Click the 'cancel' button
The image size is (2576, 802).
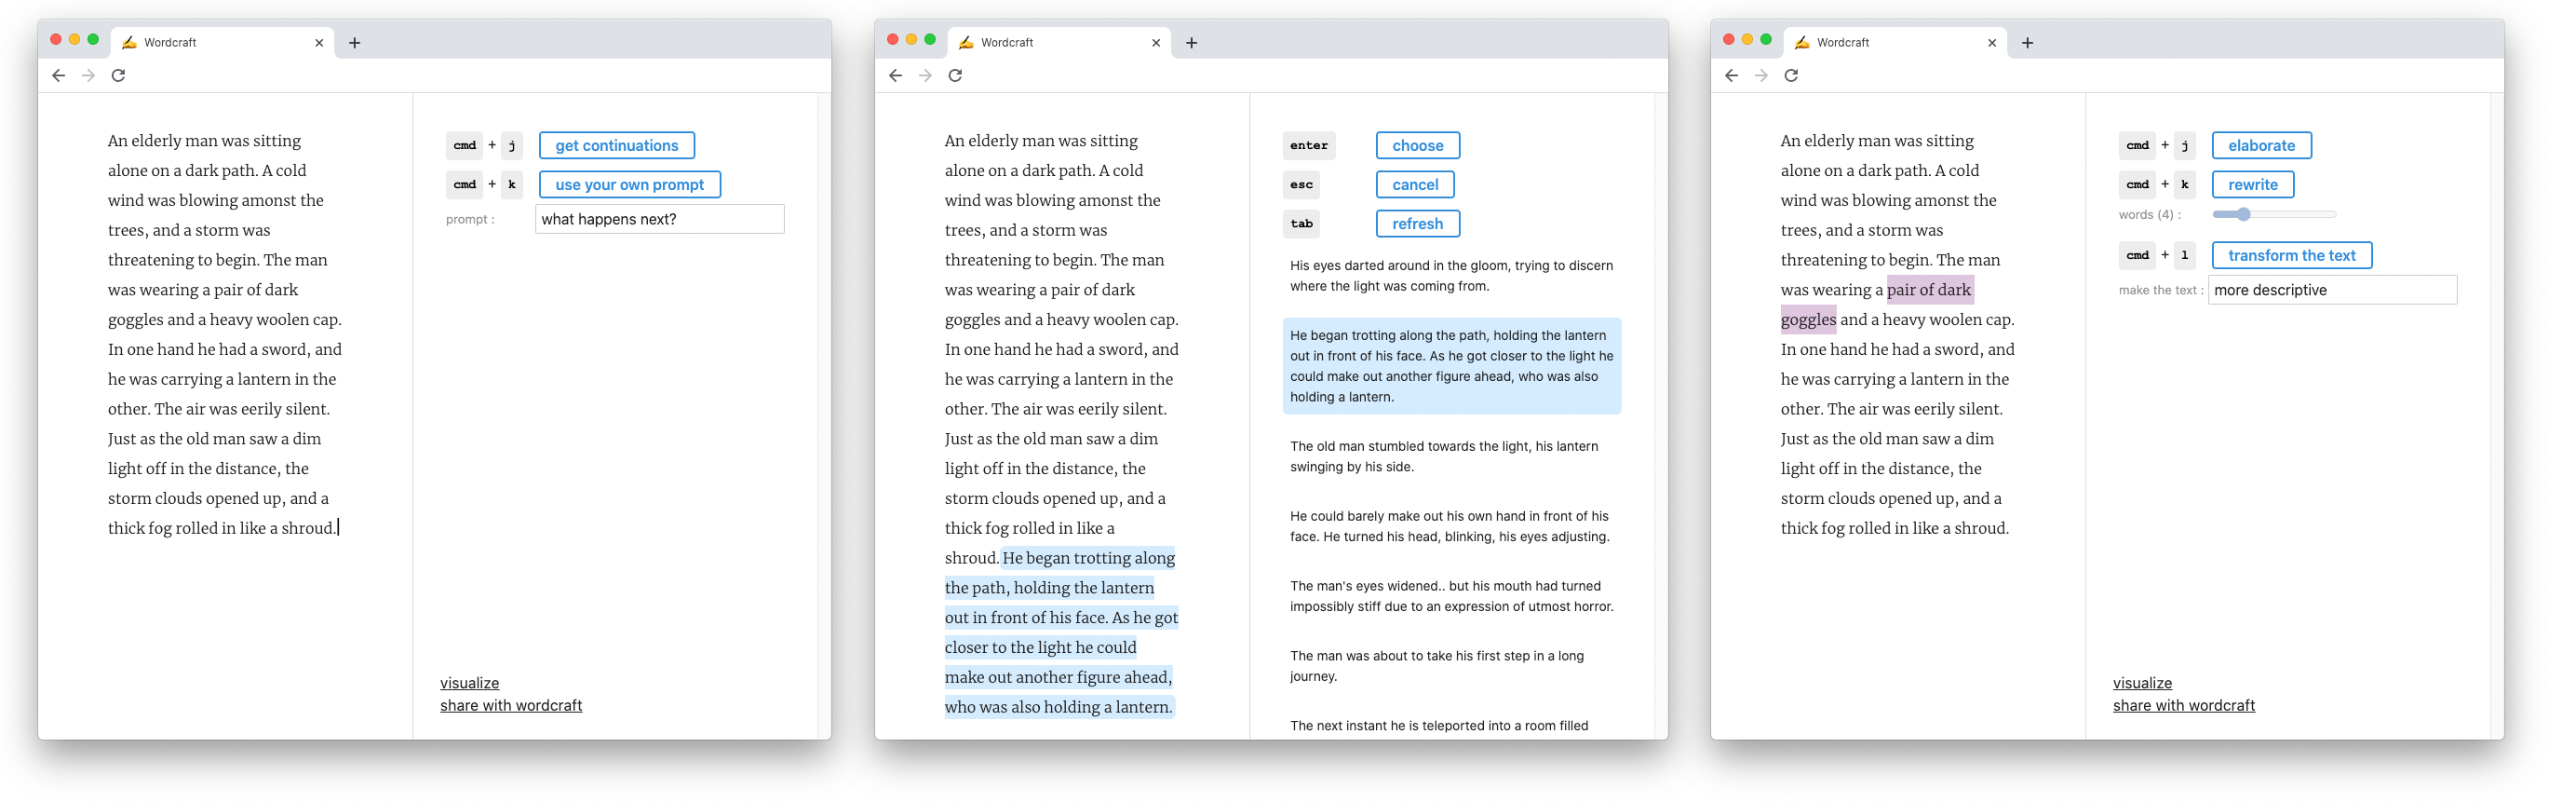click(x=1416, y=185)
